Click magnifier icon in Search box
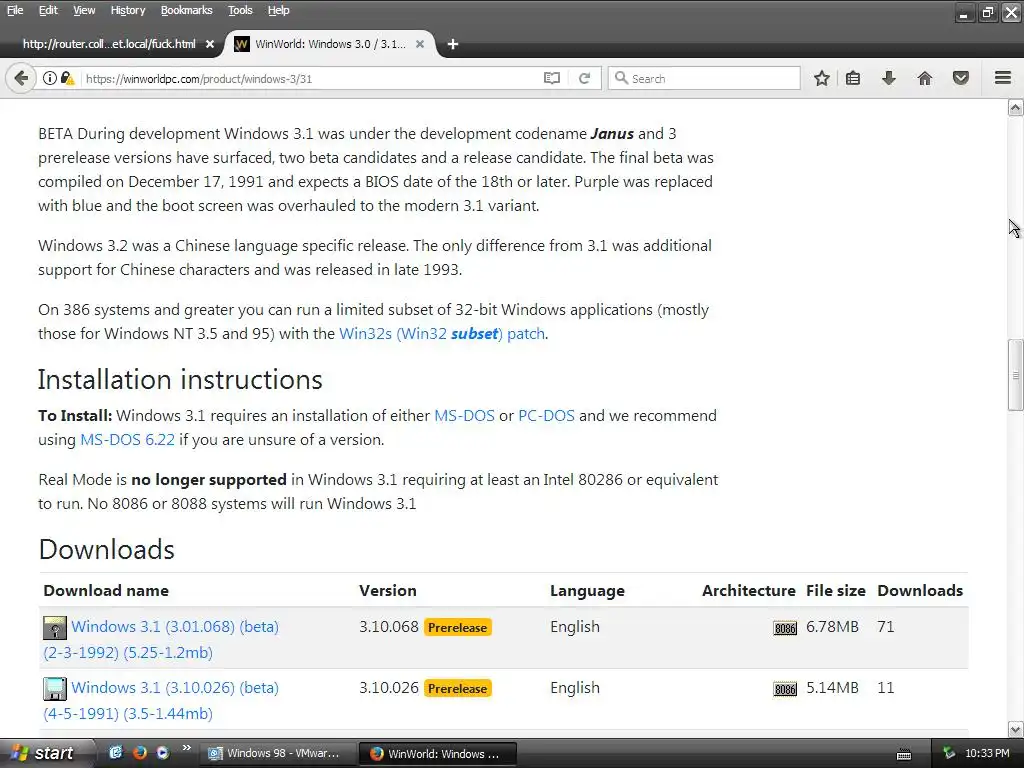The image size is (1024, 768). point(621,78)
